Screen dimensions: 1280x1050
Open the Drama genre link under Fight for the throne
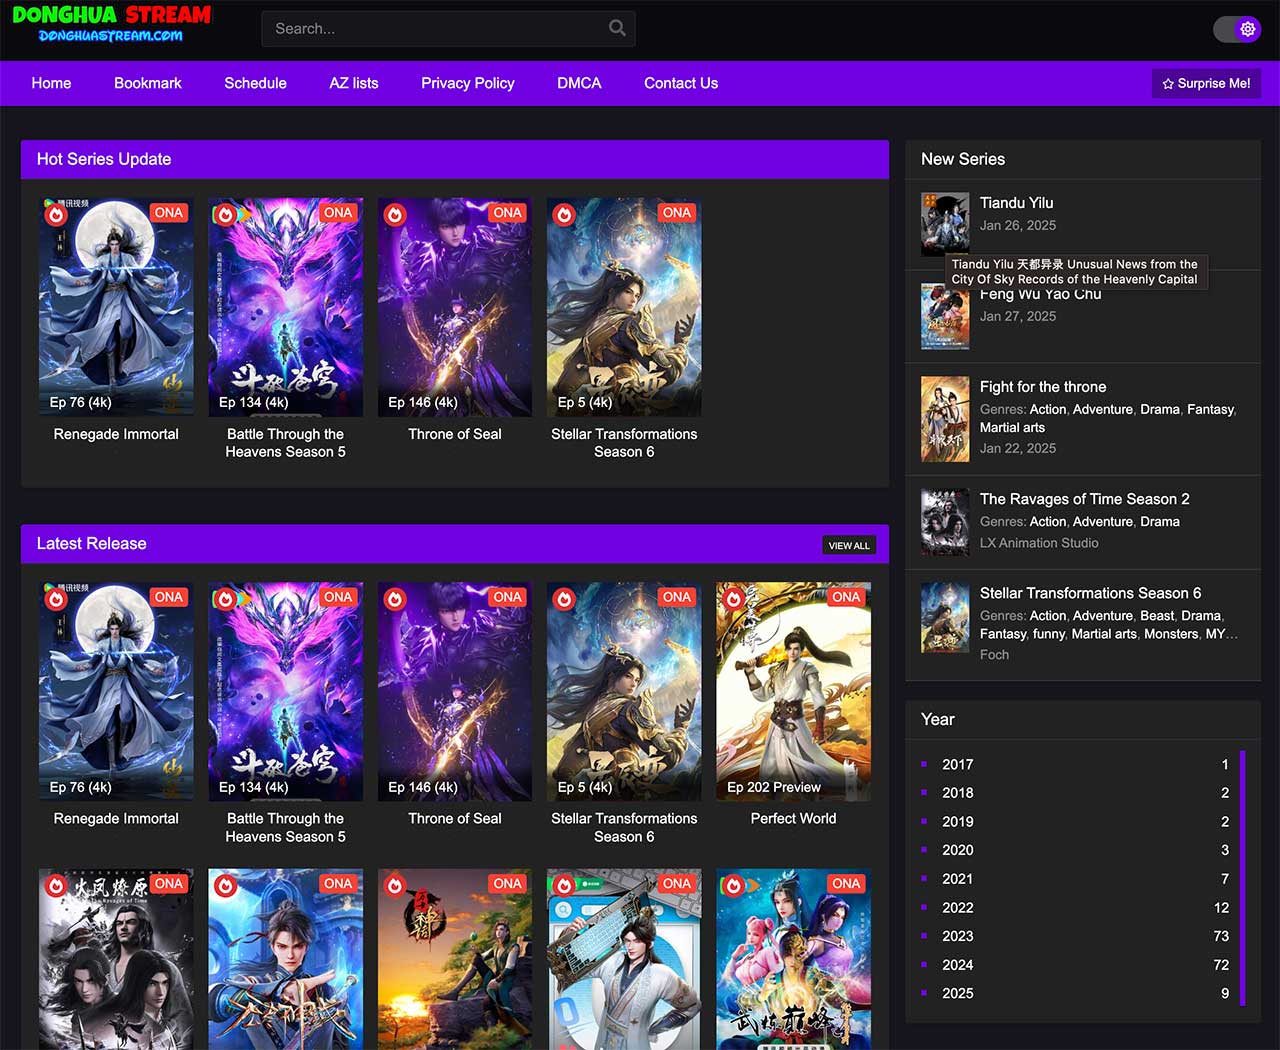pos(1159,409)
